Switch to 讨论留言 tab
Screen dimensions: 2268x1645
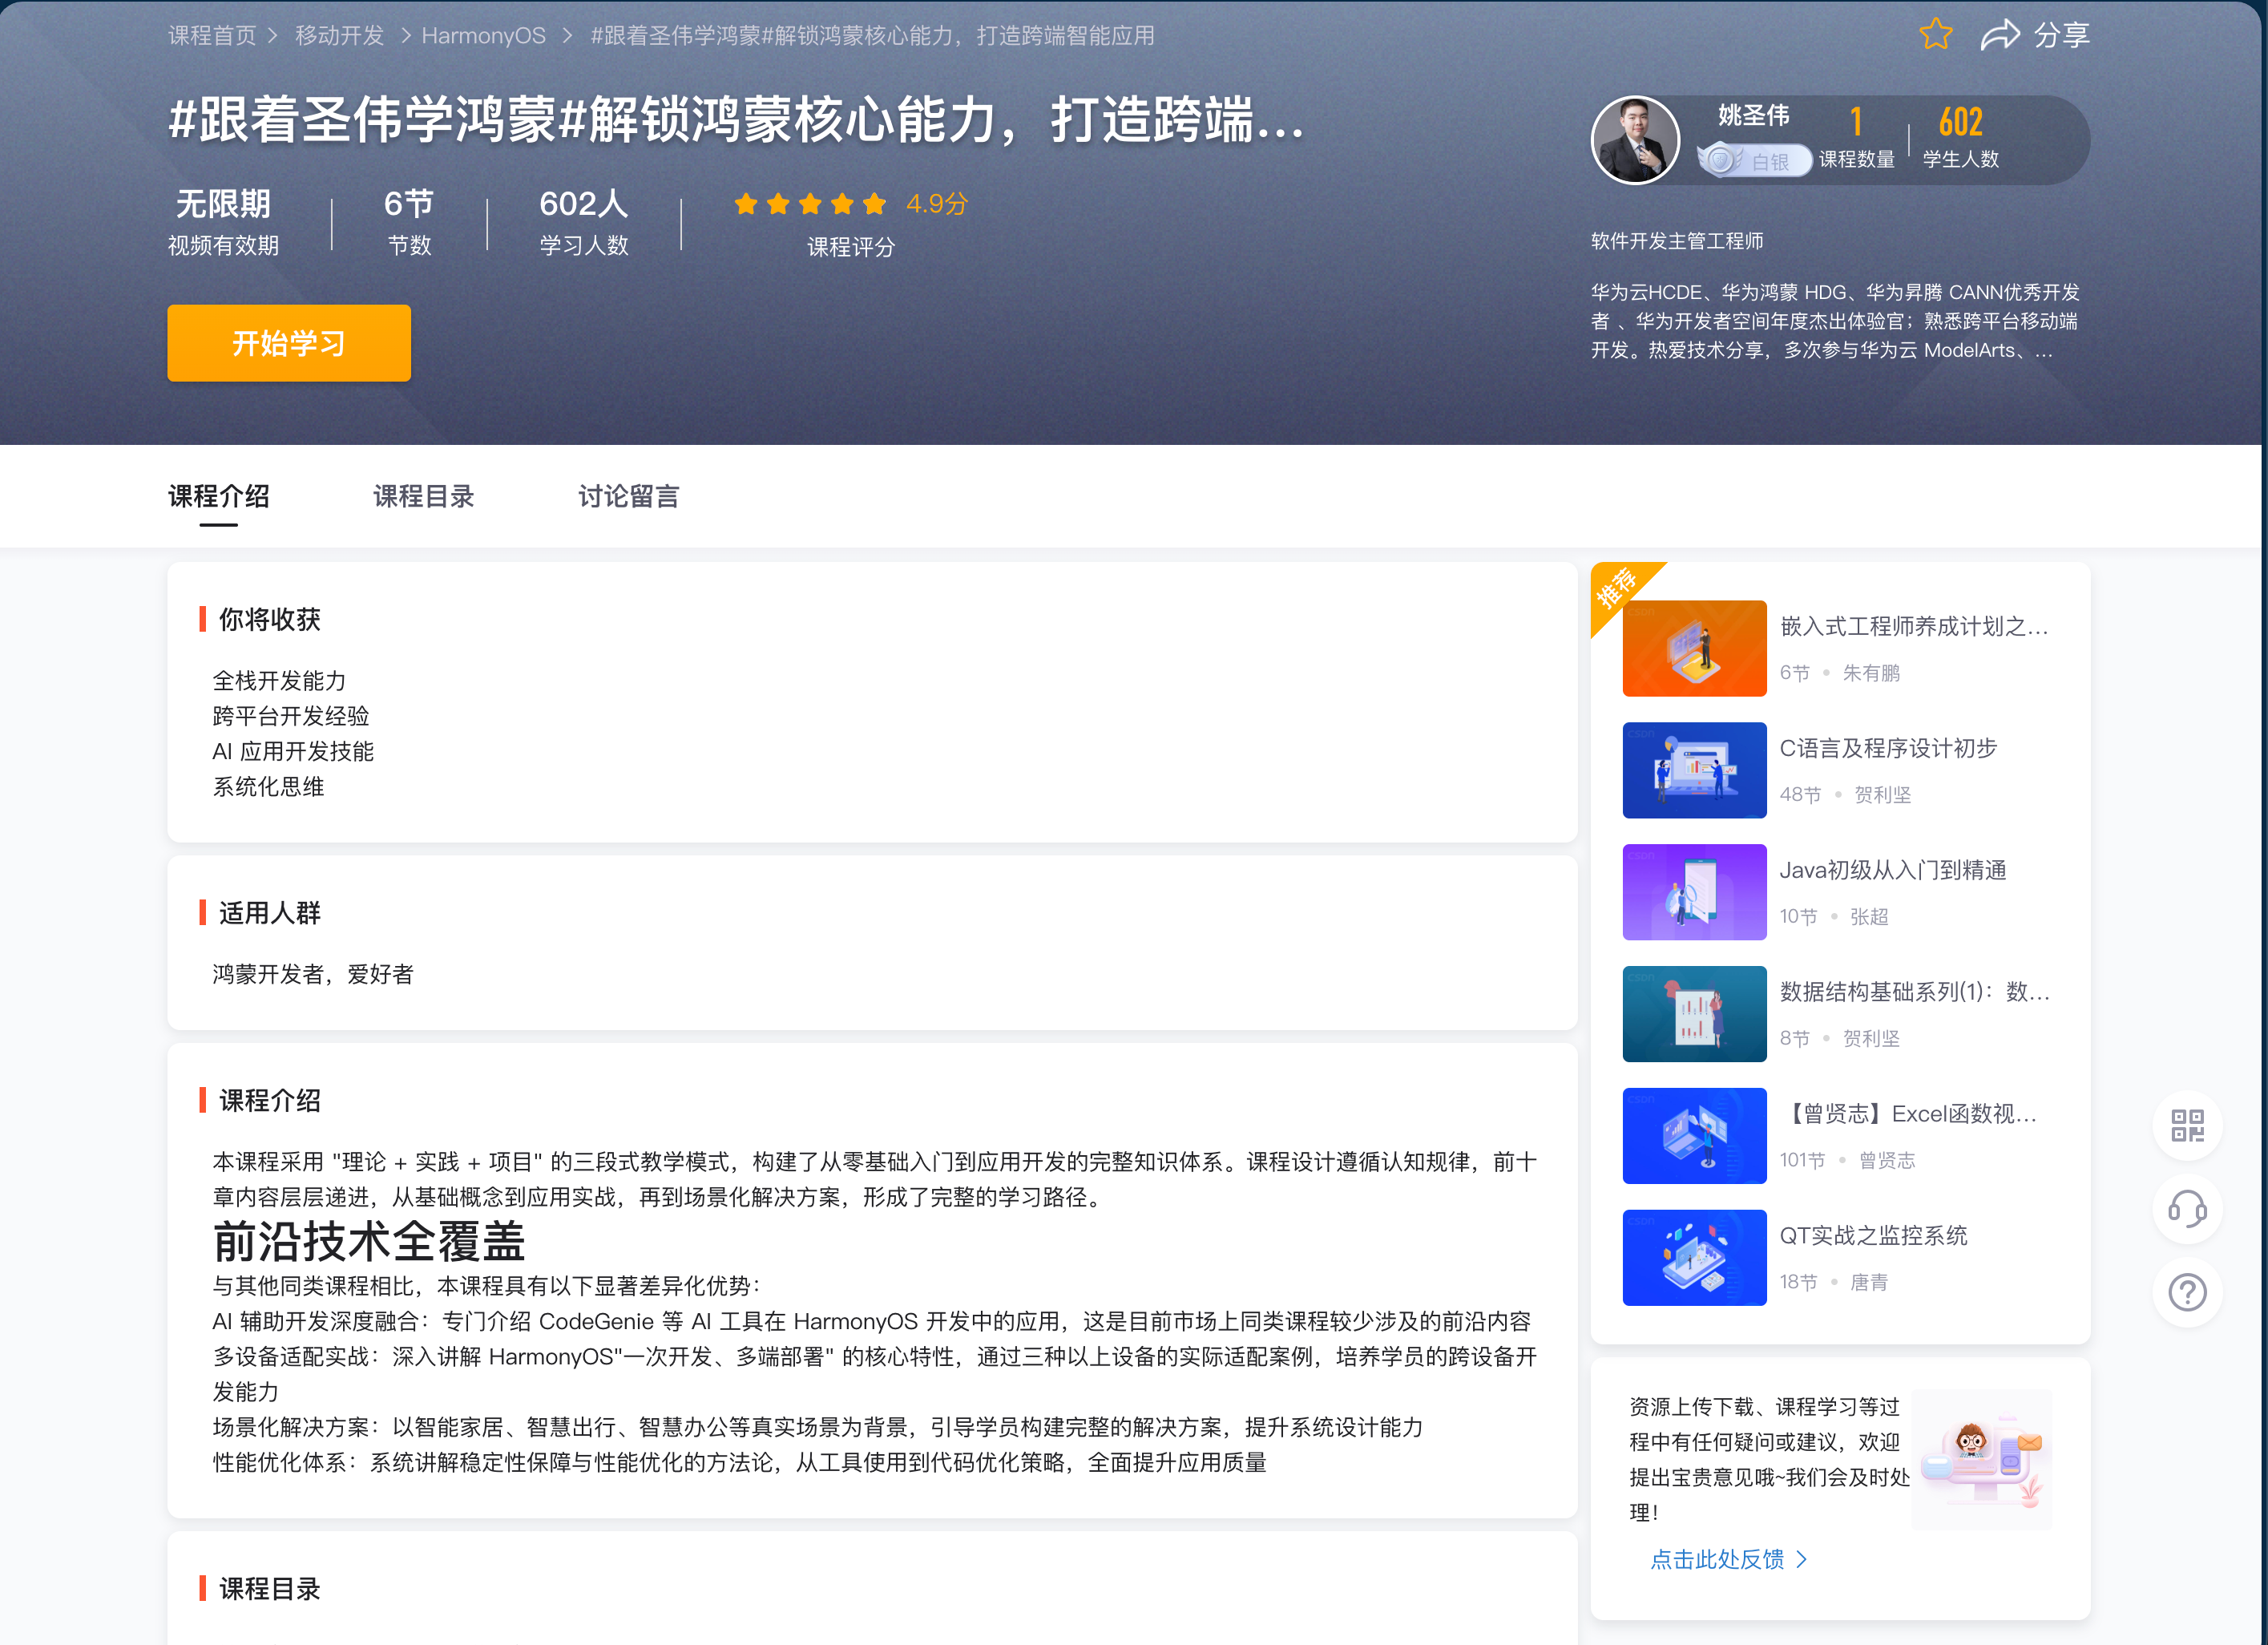(628, 496)
